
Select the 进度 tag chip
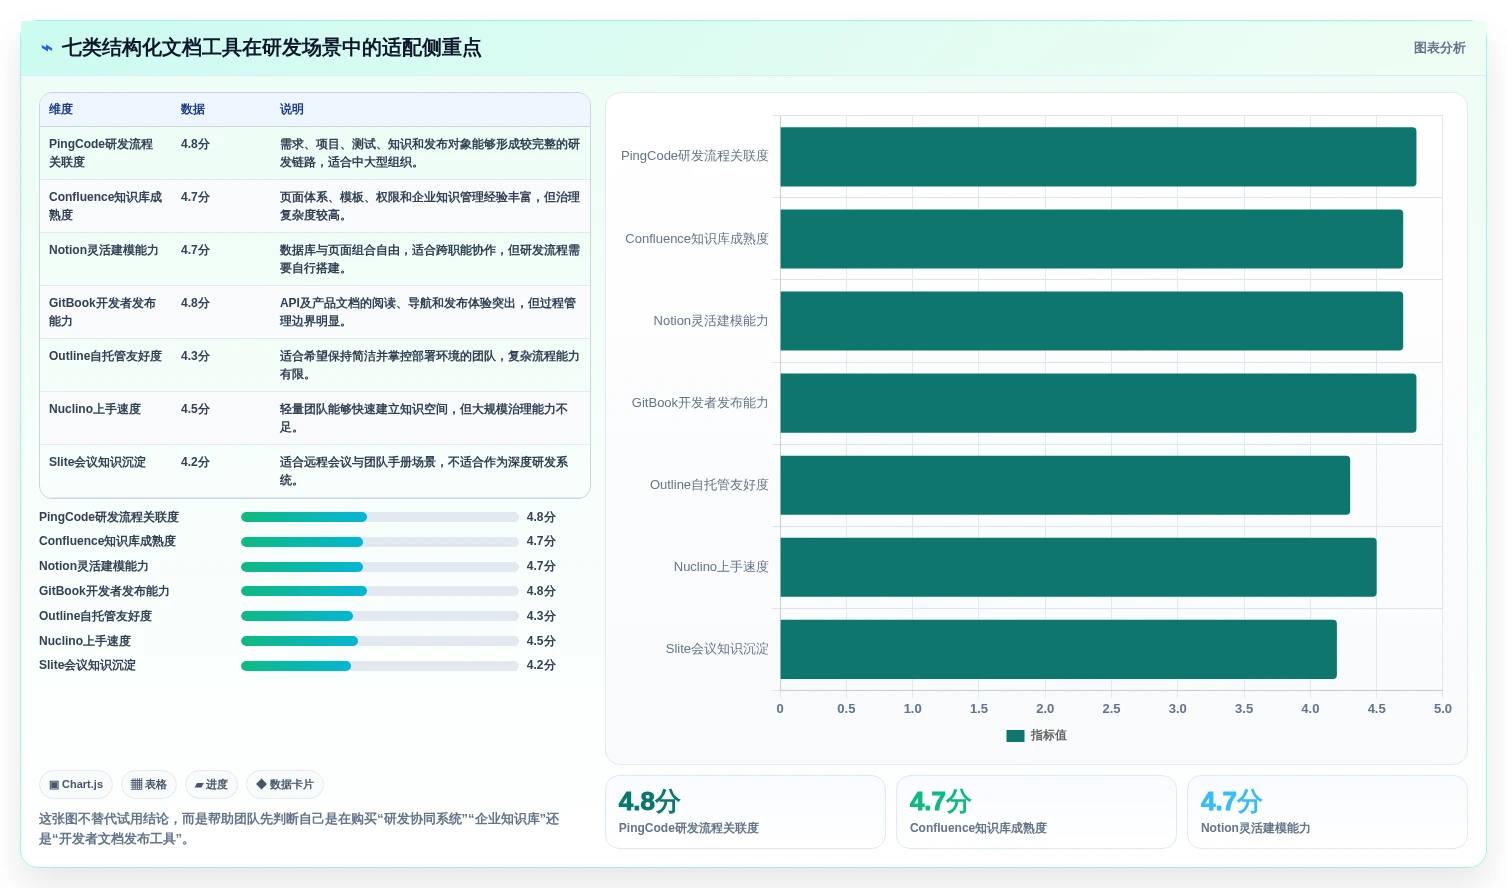pyautogui.click(x=211, y=785)
